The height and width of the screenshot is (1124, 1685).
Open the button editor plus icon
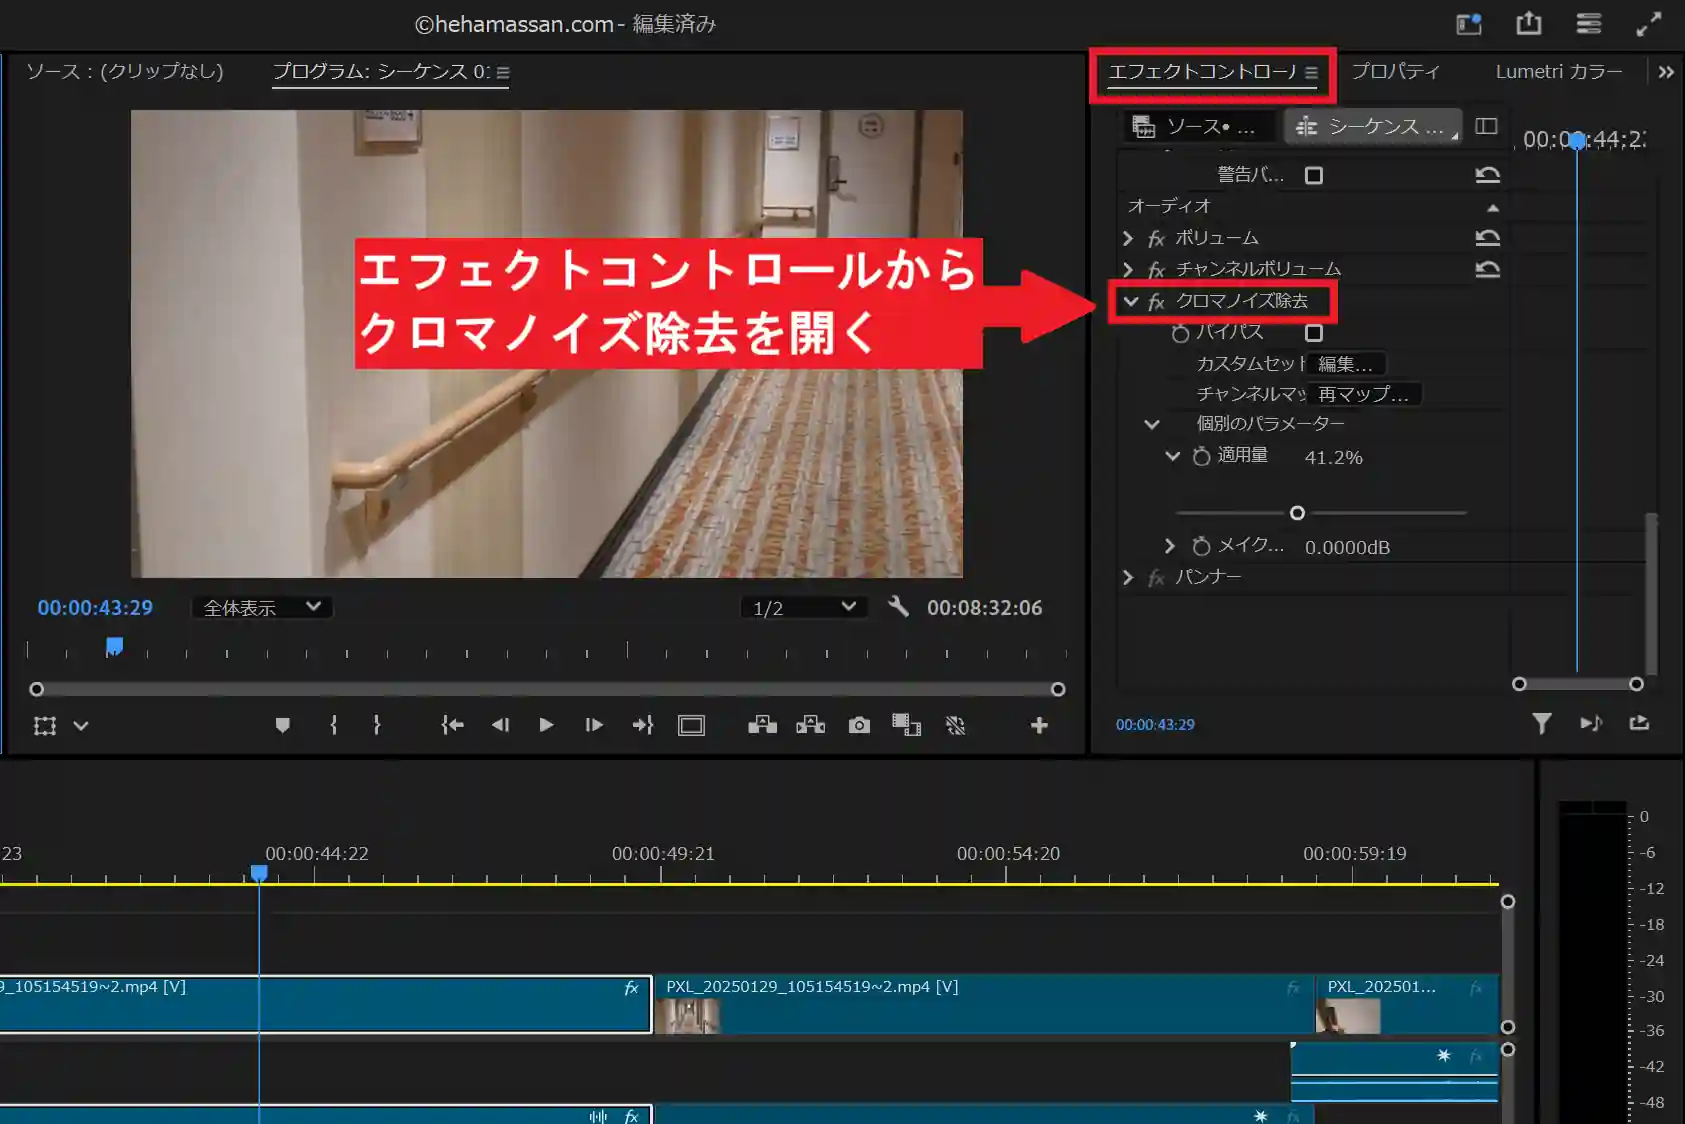coord(1039,725)
